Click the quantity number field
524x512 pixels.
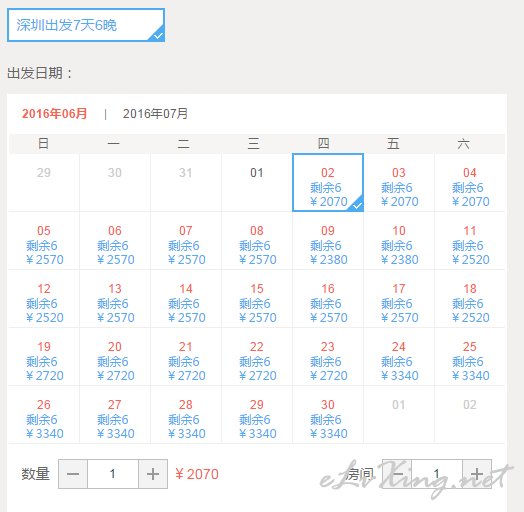click(113, 474)
